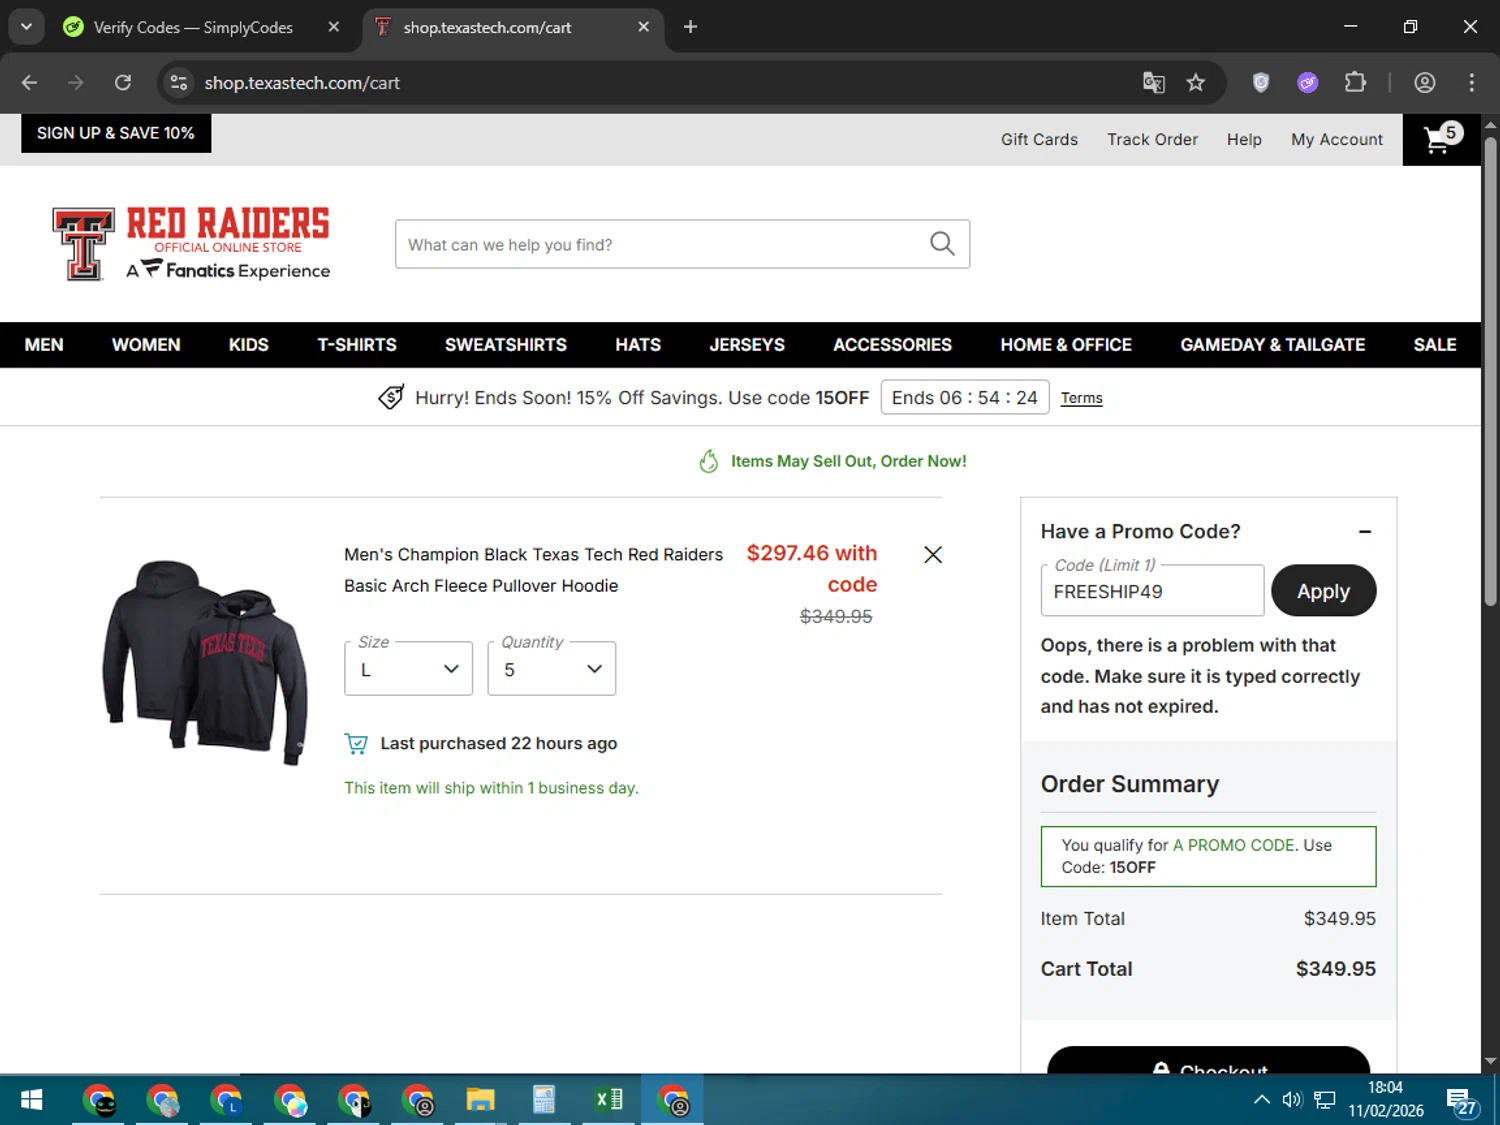This screenshot has width=1500, height=1125.
Task: Open the Quantity dropdown showing 5
Action: tap(552, 669)
